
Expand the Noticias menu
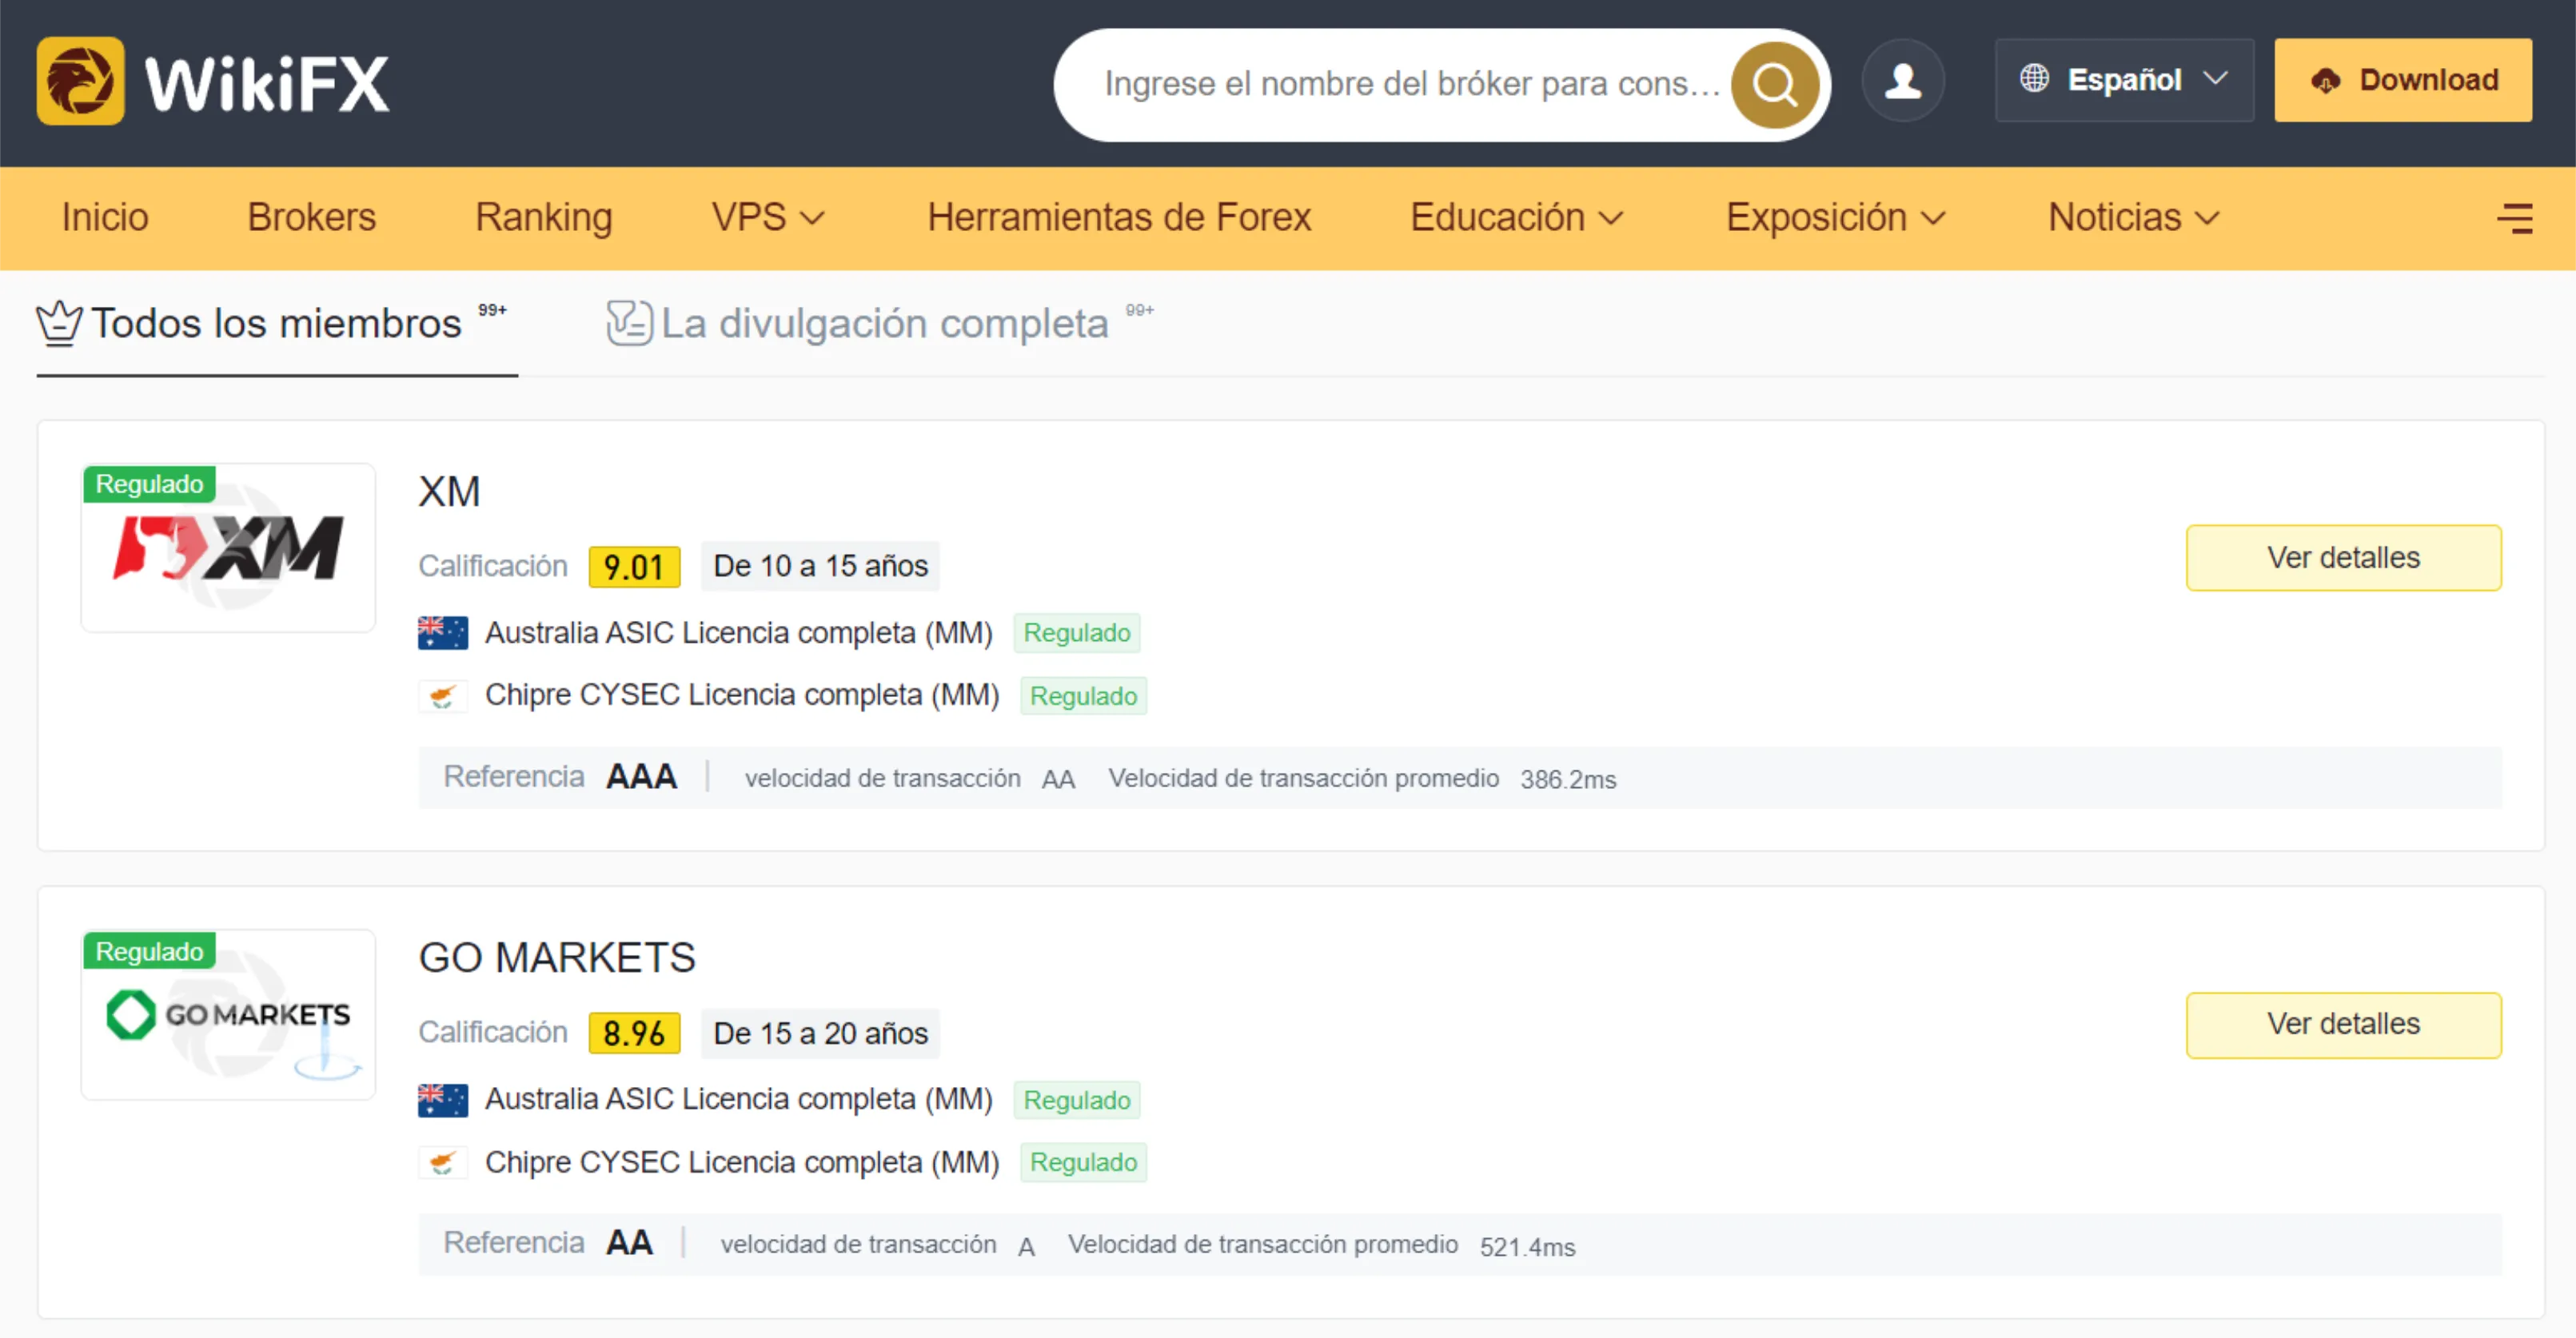2133,218
